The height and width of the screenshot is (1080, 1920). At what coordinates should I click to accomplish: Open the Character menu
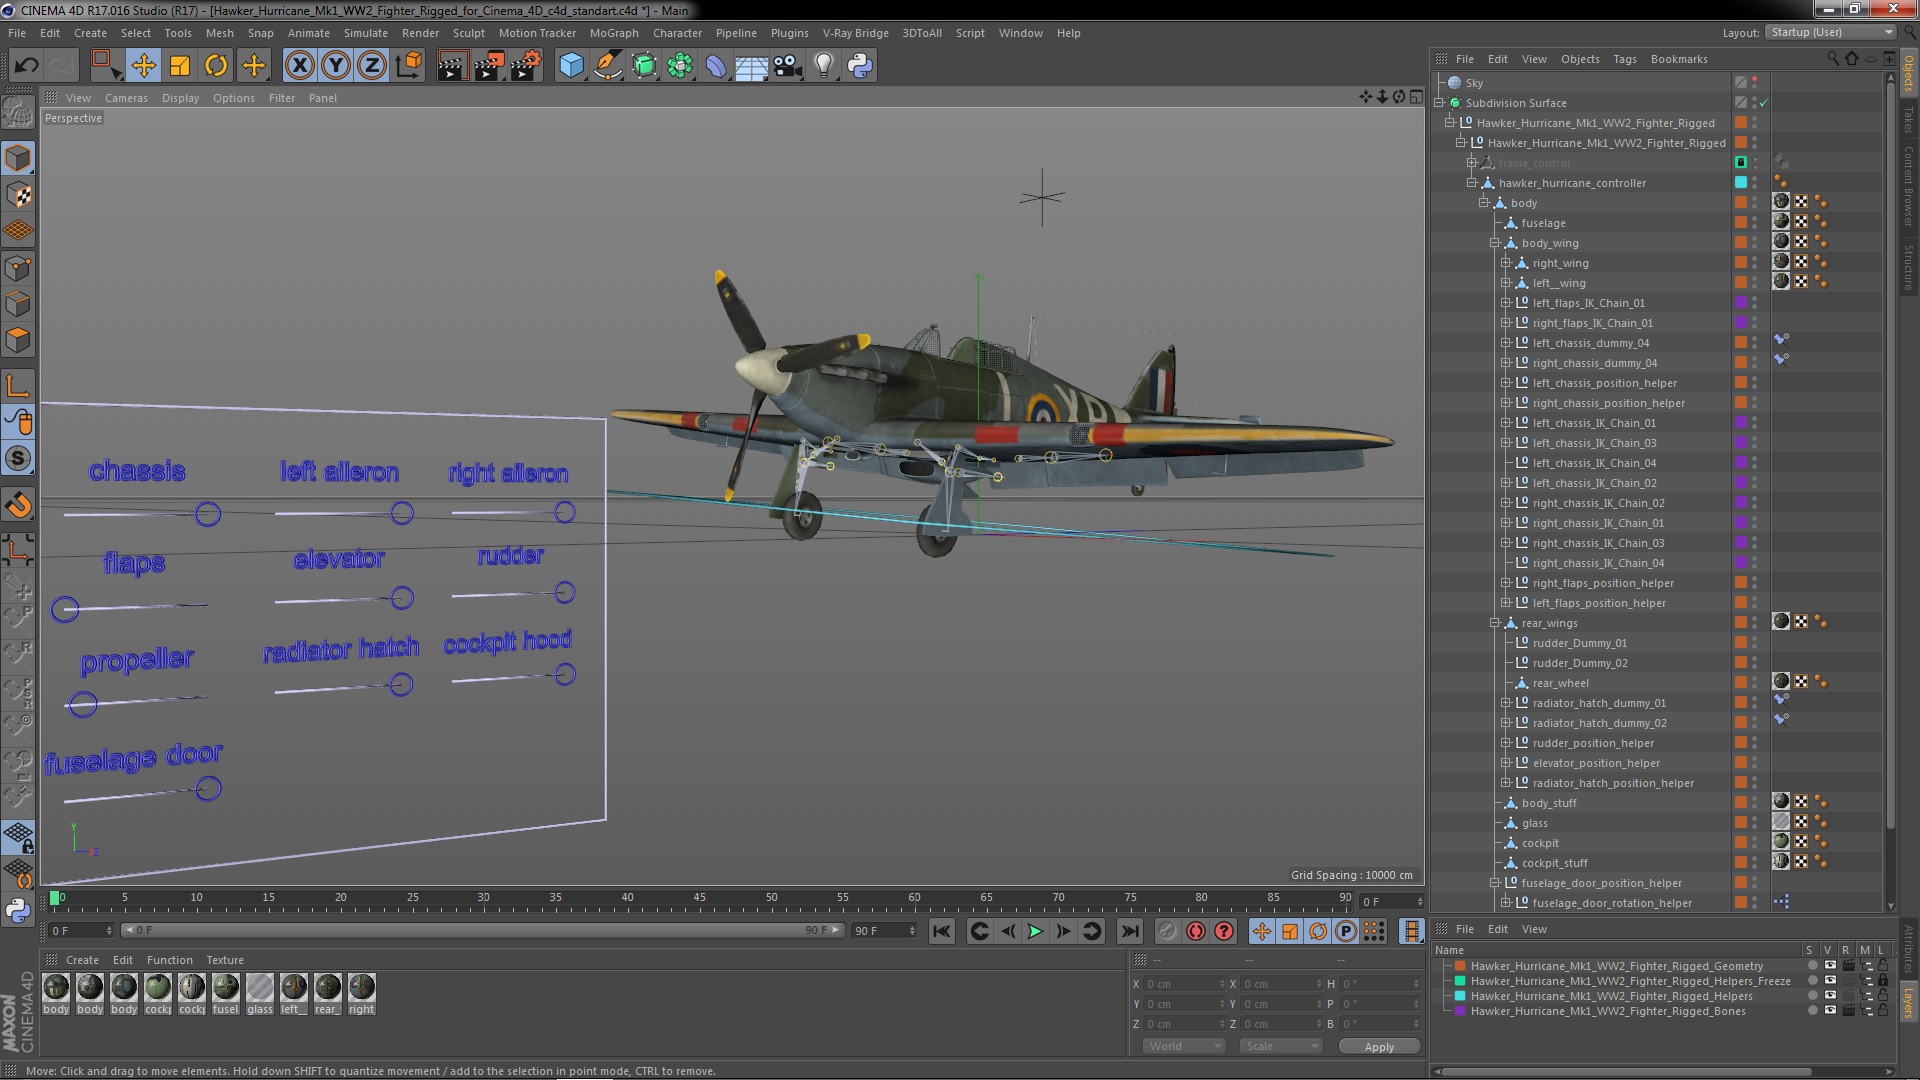[677, 33]
